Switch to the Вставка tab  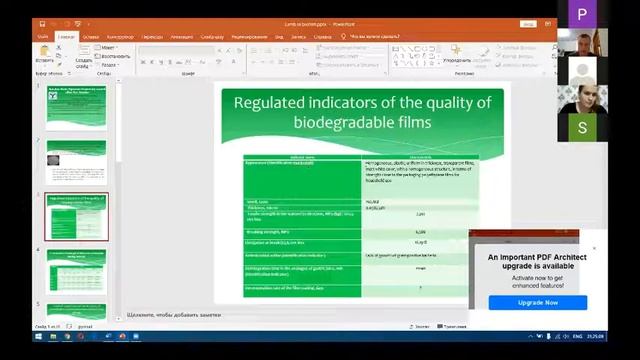tap(91, 37)
